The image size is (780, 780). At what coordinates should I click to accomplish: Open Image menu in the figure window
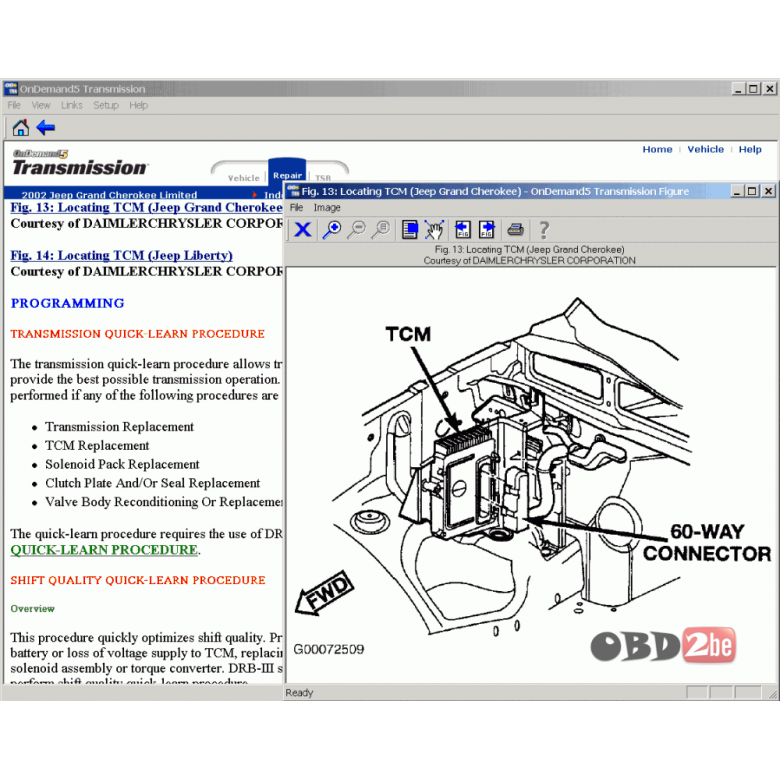pyautogui.click(x=327, y=207)
